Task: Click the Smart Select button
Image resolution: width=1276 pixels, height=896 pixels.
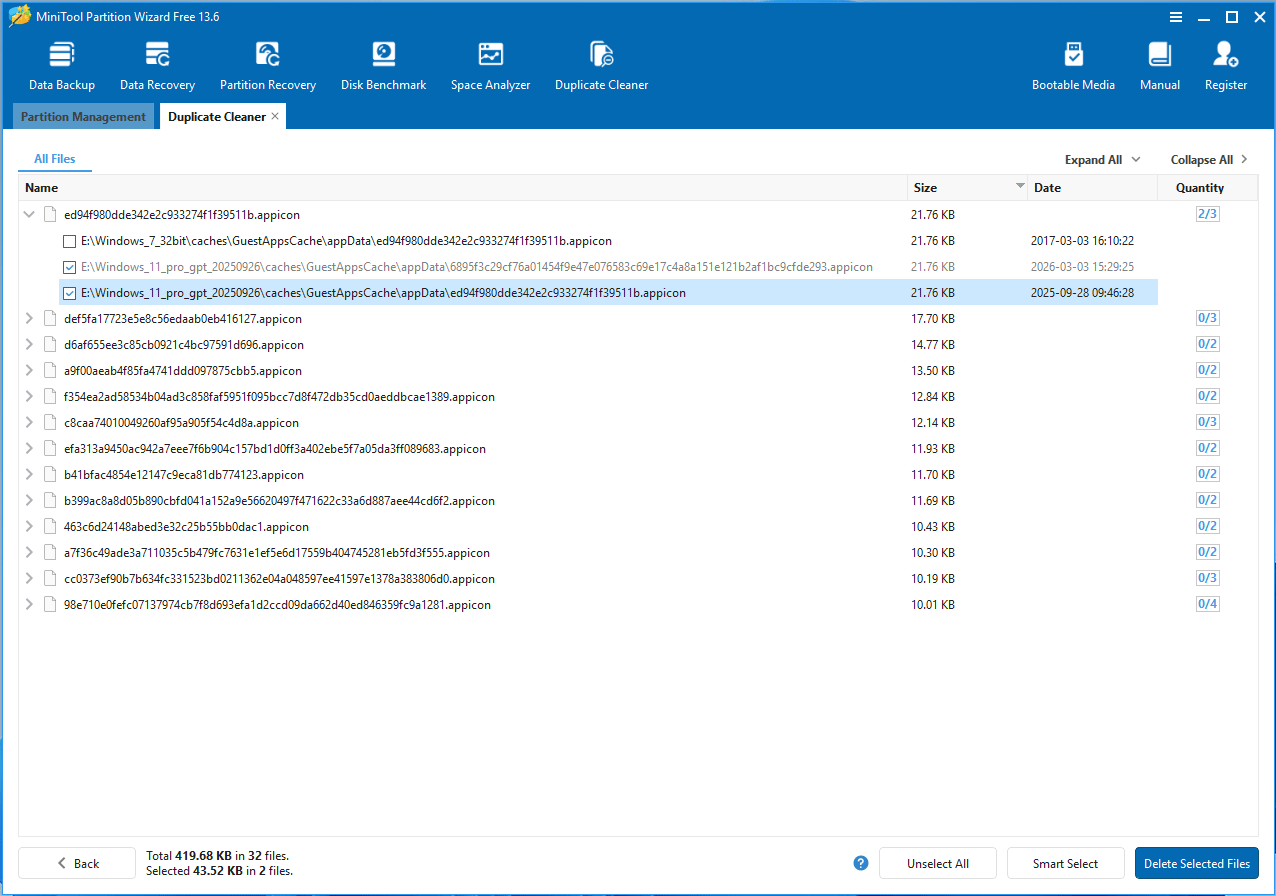Action: (1065, 863)
